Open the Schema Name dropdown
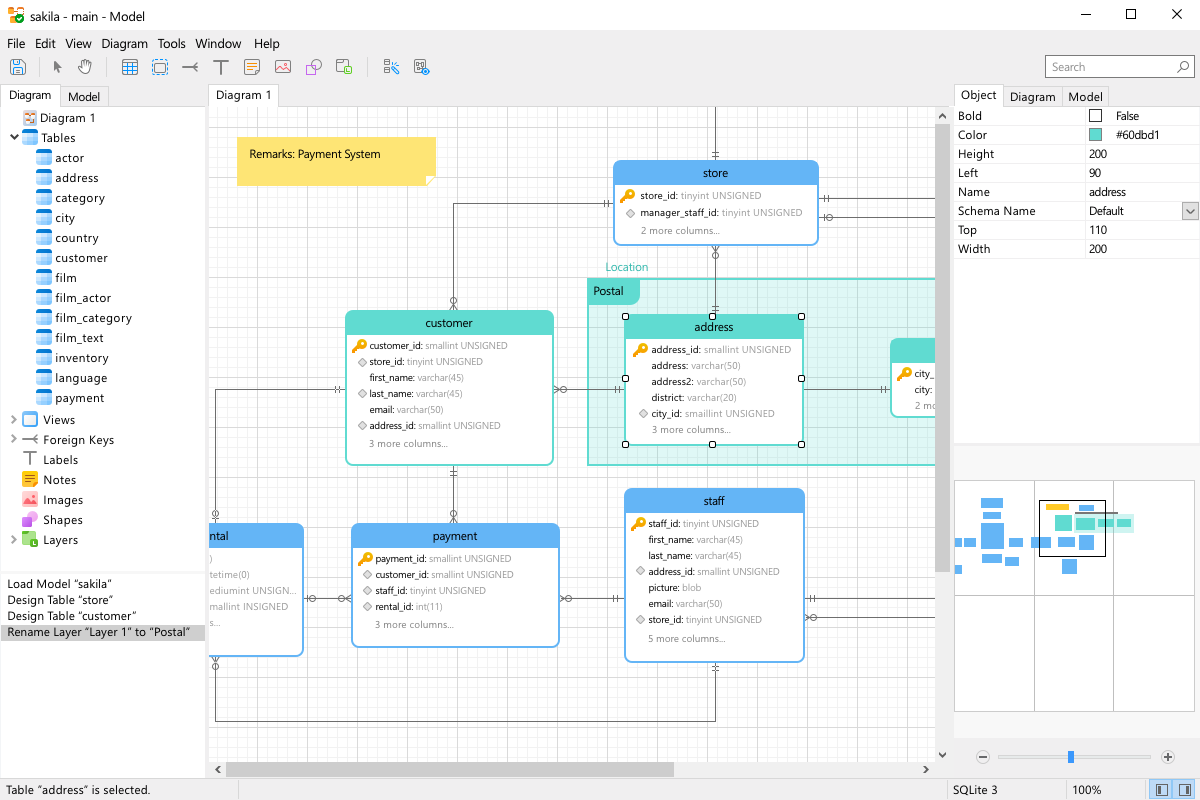The width and height of the screenshot is (1200, 800). click(x=1190, y=211)
